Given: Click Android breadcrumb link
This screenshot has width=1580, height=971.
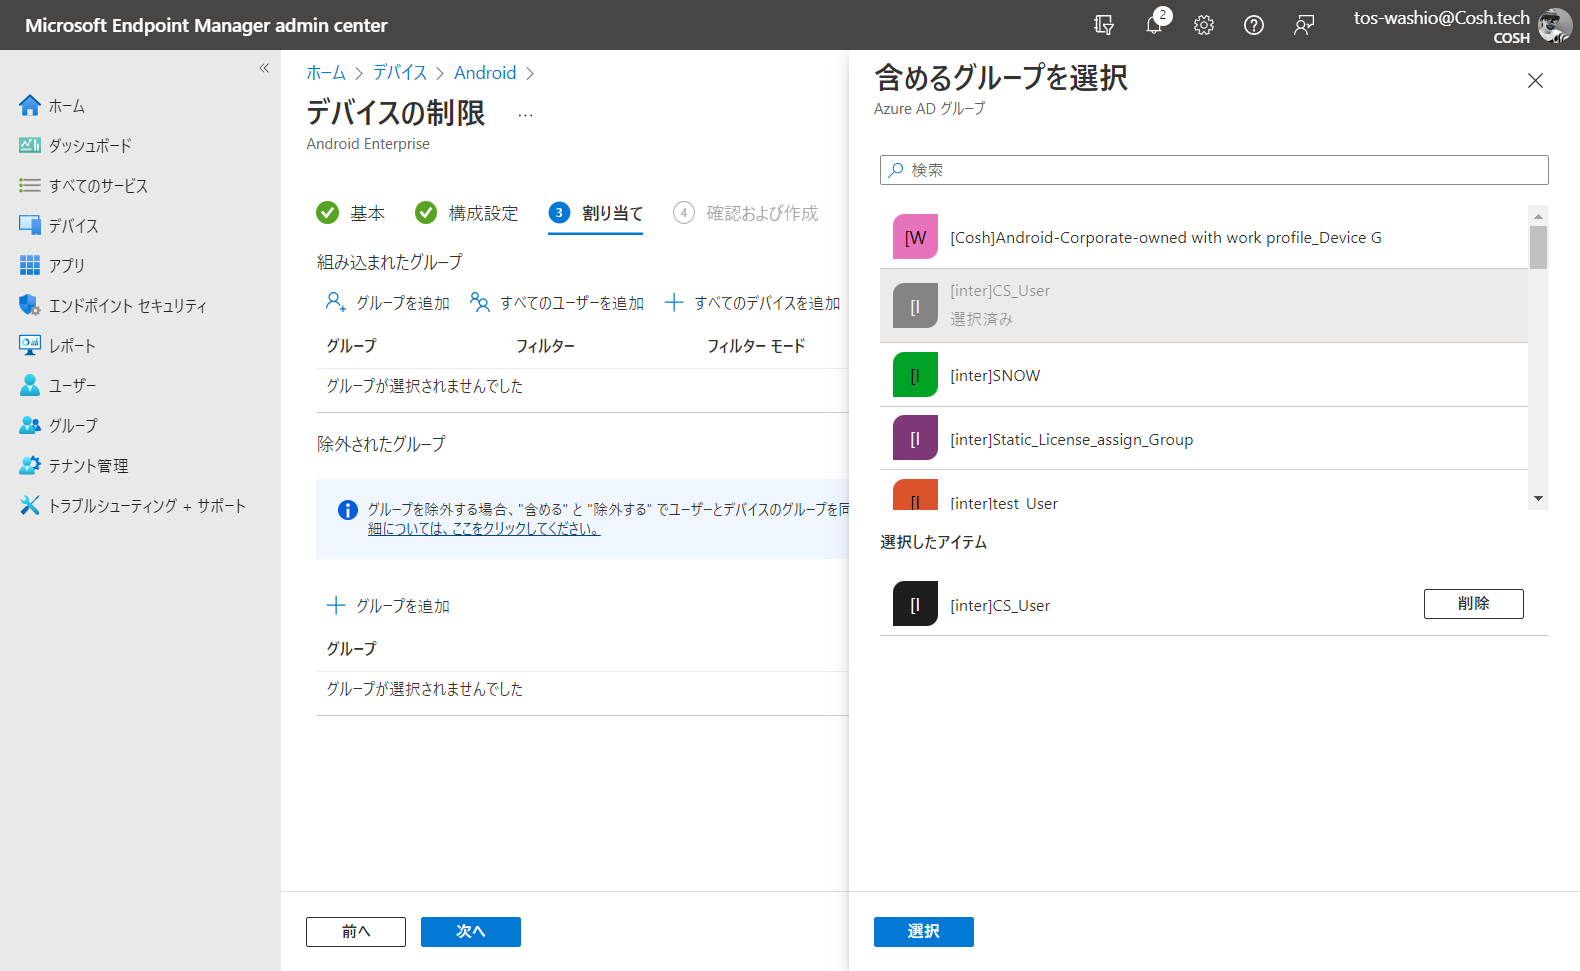Looking at the screenshot, I should click(x=485, y=73).
